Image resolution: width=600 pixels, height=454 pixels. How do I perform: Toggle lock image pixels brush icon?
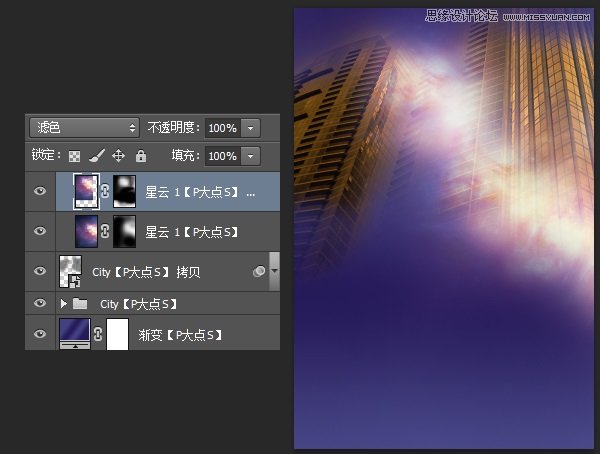(x=97, y=155)
